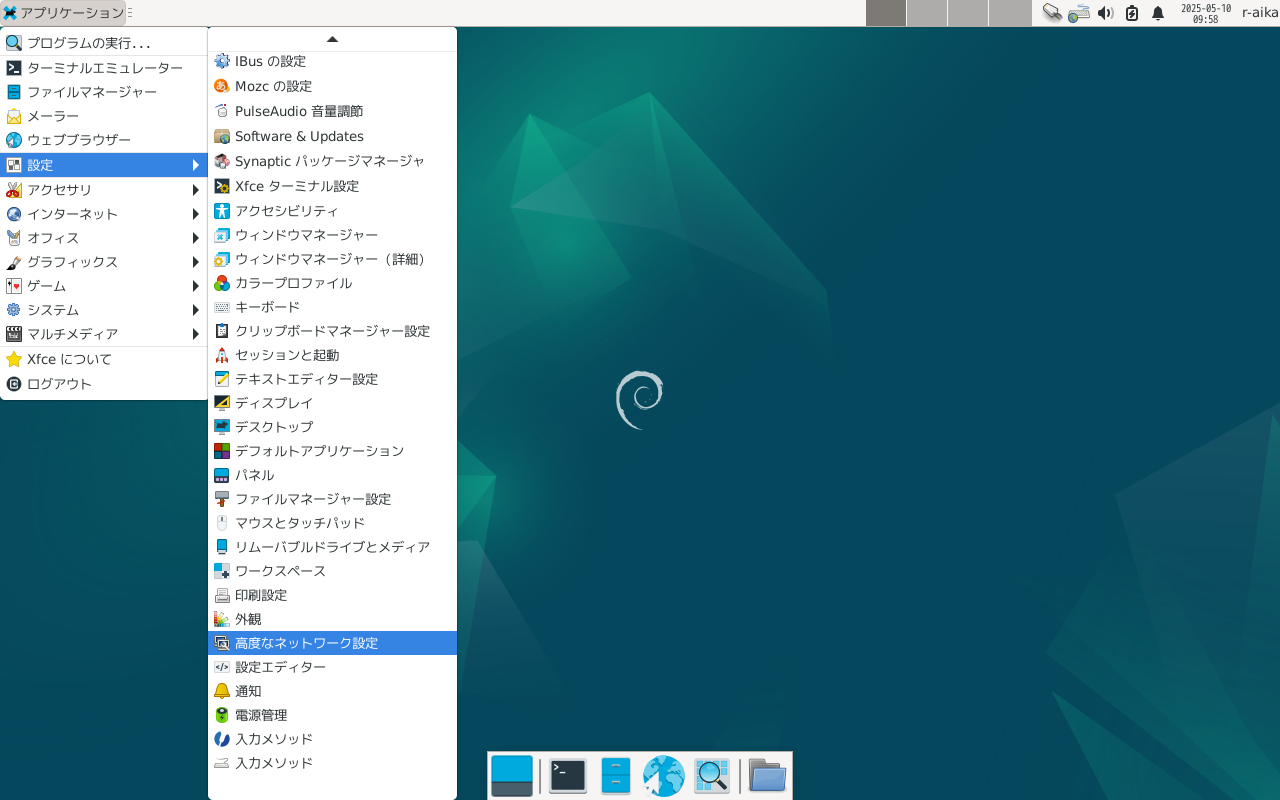1280x800 pixels.
Task: Open カラープロファイル settings
Action: pos(332,283)
